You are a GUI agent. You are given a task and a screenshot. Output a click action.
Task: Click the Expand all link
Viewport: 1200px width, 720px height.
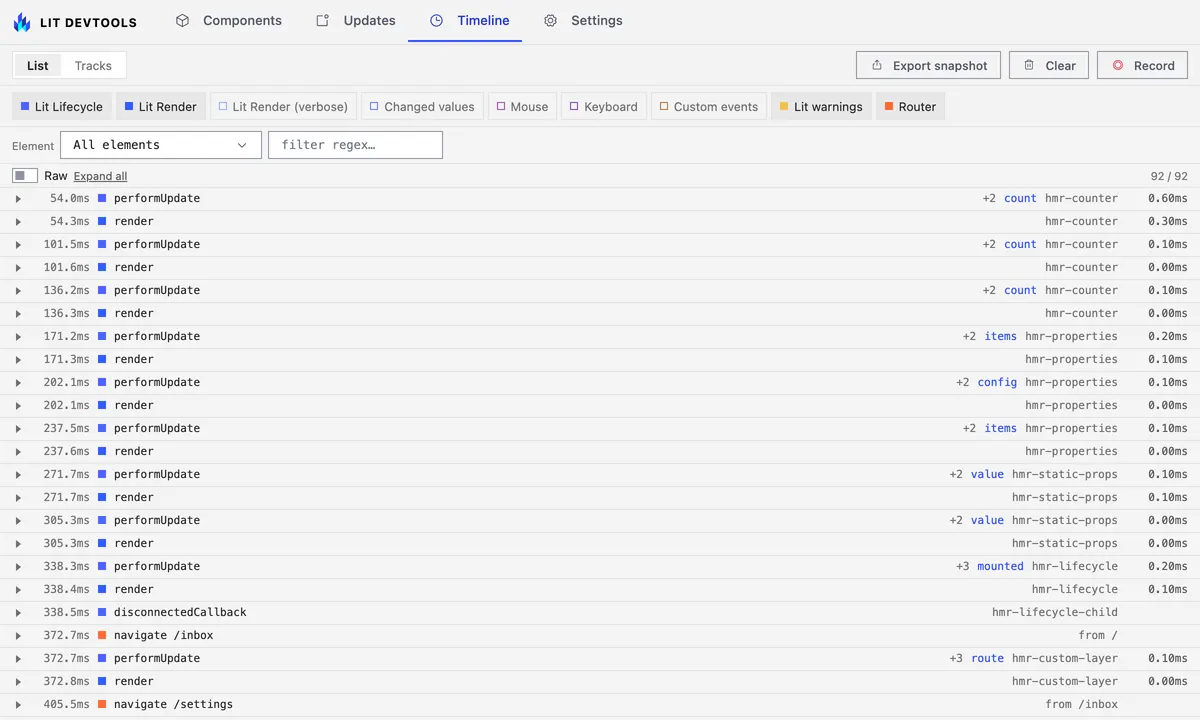[100, 176]
